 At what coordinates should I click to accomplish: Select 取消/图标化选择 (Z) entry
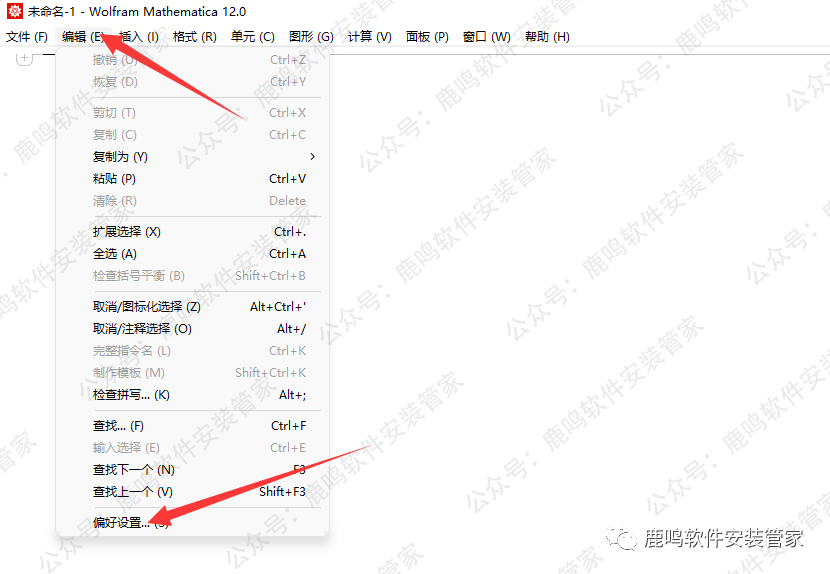(x=193, y=307)
